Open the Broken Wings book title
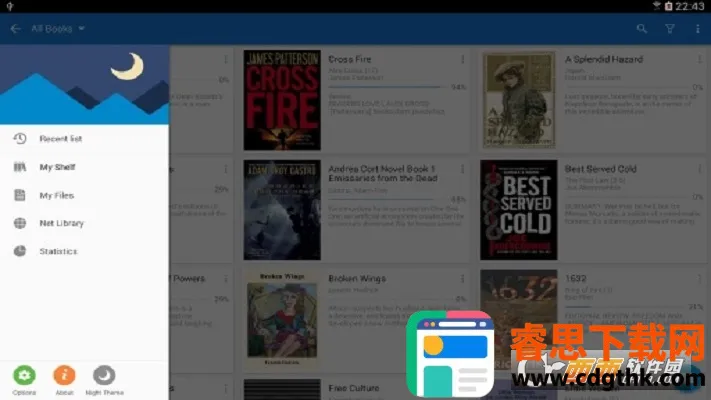 tap(357, 279)
